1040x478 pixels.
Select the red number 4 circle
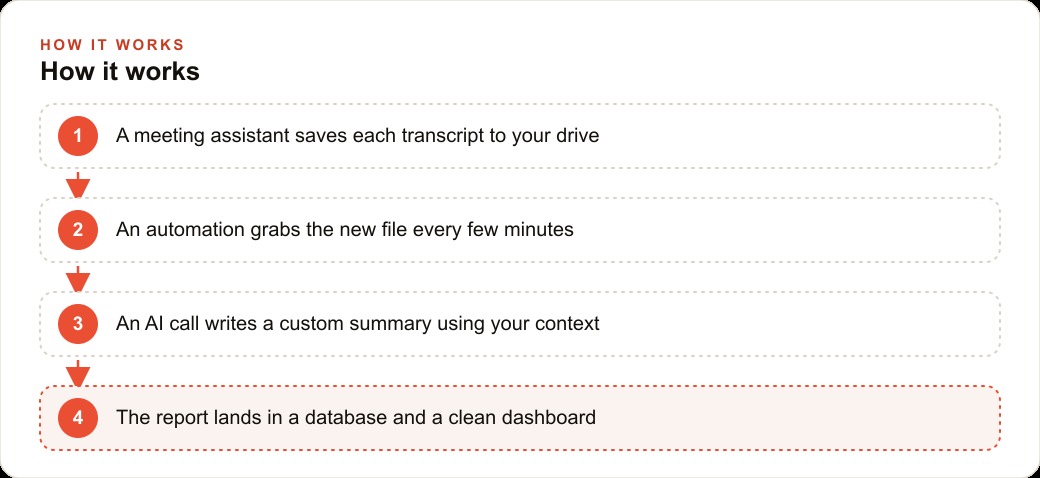click(x=78, y=418)
